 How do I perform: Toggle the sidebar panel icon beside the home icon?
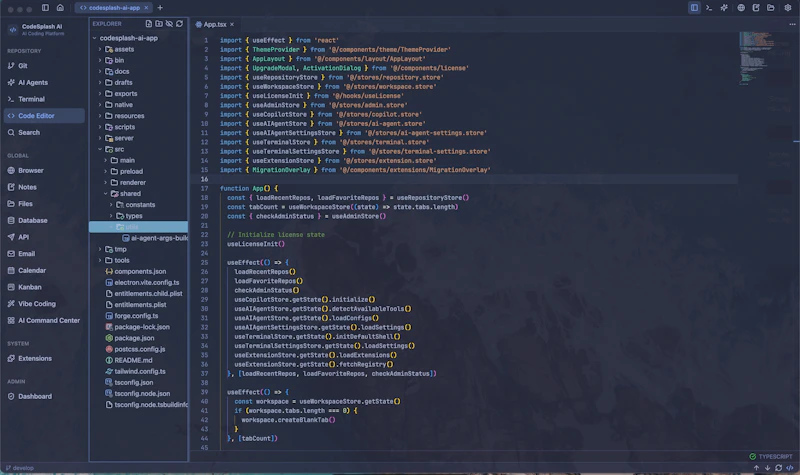tap(45, 8)
